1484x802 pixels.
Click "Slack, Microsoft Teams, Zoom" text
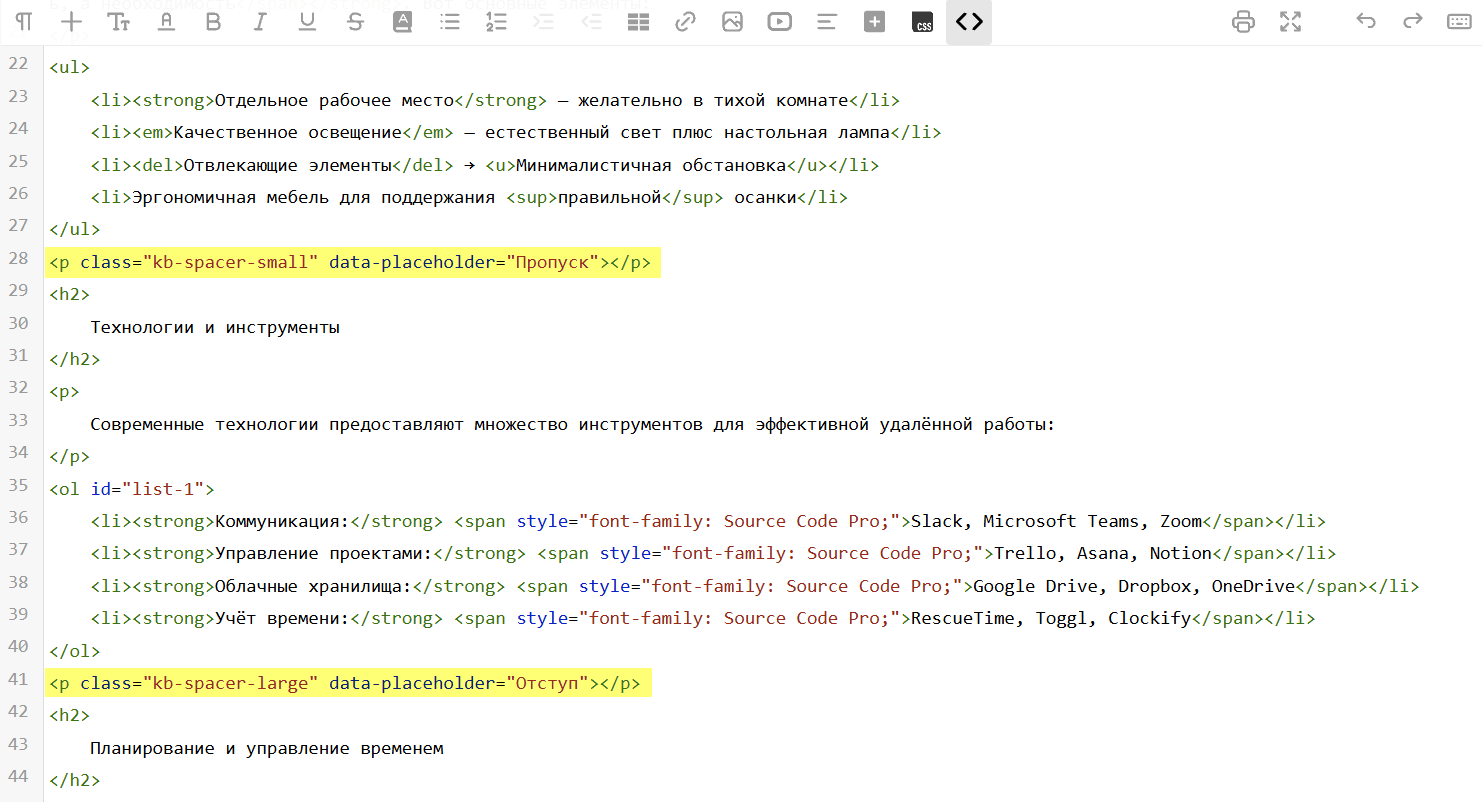click(x=1056, y=521)
